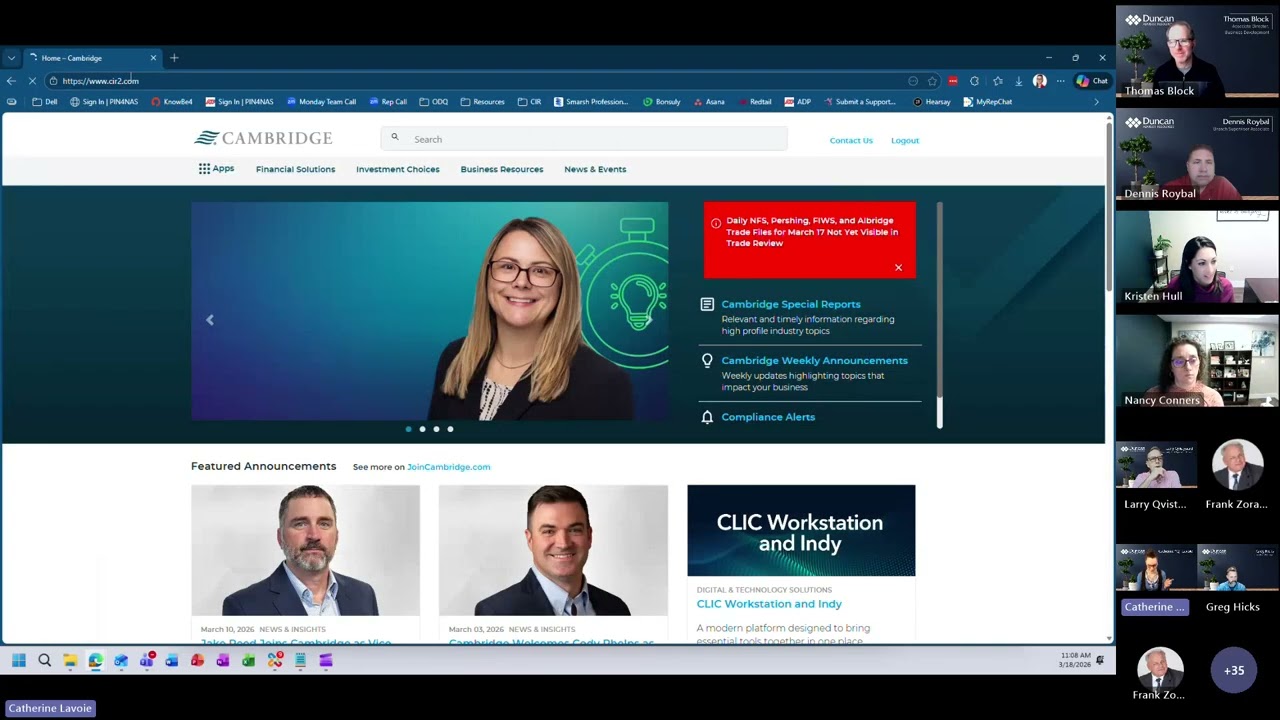Open Excel from the taskbar
This screenshot has width=1280, height=720.
pos(249,660)
